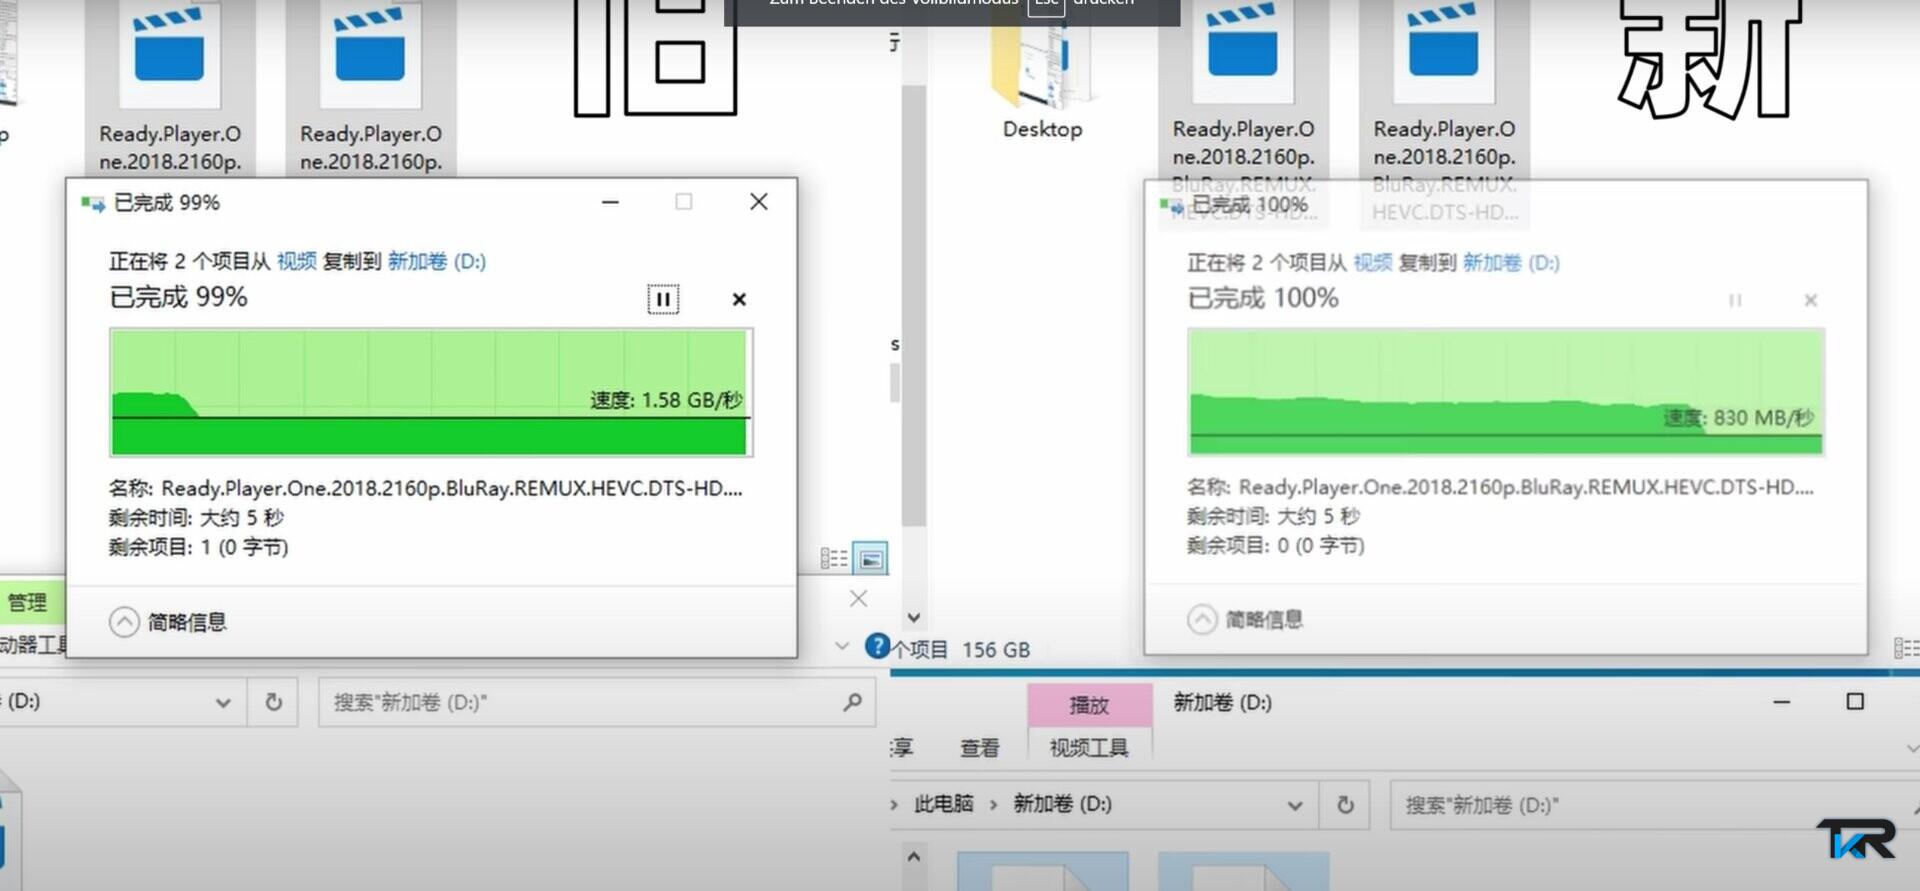Image resolution: width=1920 pixels, height=891 pixels.
Task: Expand the chevron after 此电脑 in breadcrumb
Action: pos(993,804)
